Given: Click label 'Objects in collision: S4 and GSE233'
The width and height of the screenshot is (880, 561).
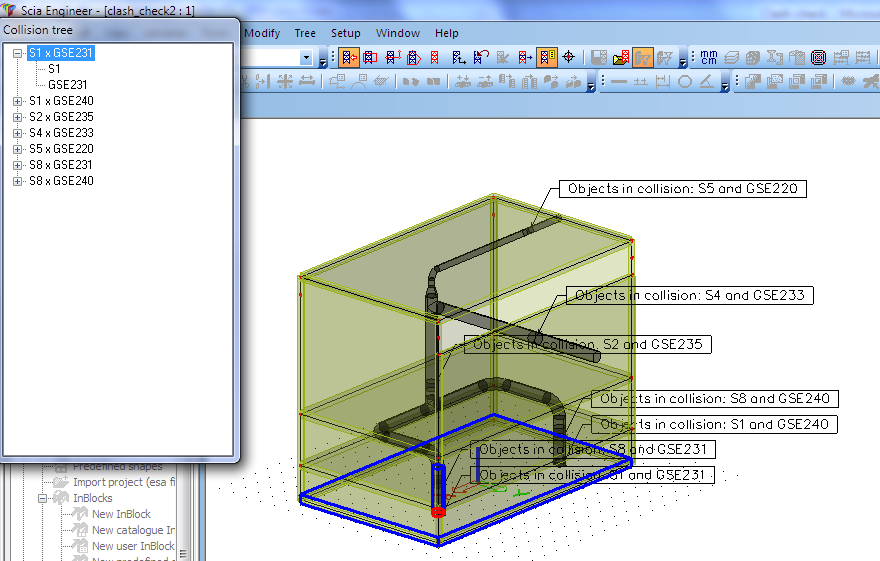Looking at the screenshot, I should (690, 295).
